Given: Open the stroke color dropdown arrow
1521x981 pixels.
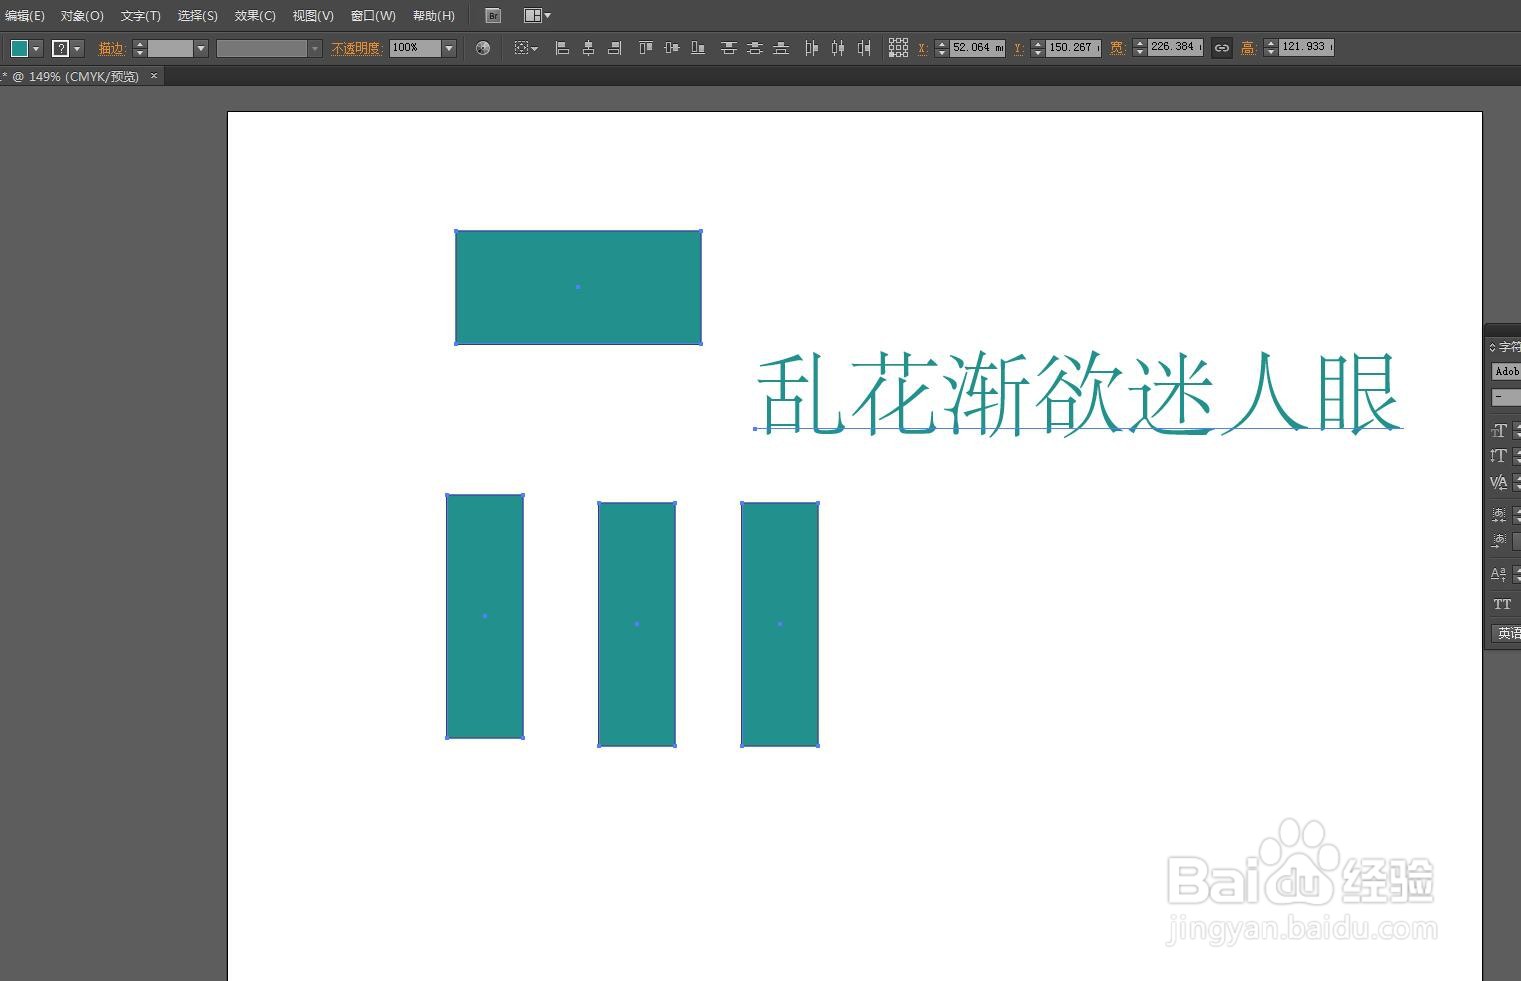Looking at the screenshot, I should pyautogui.click(x=77, y=48).
